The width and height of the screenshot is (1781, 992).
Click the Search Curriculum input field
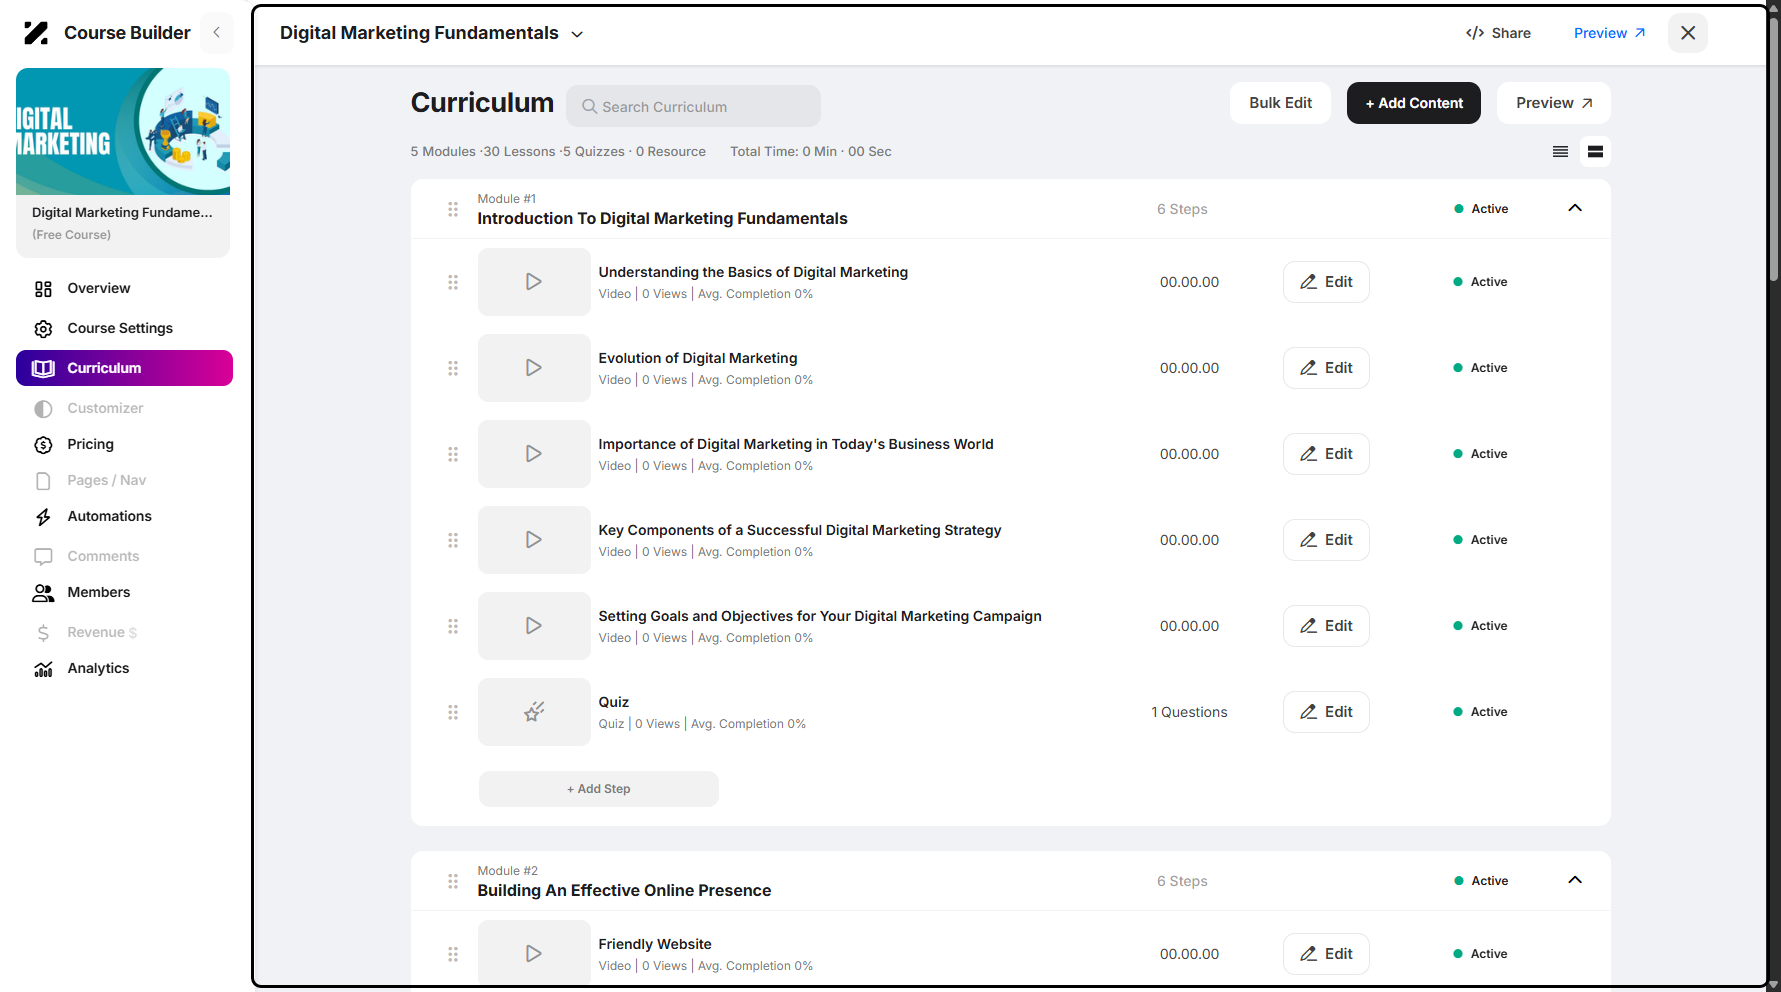[693, 106]
